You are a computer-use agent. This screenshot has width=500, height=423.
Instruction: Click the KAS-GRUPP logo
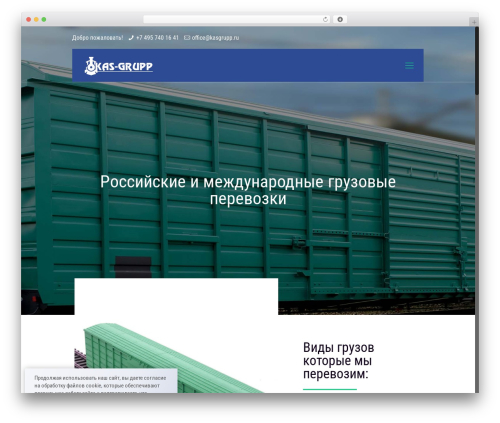pyautogui.click(x=119, y=66)
